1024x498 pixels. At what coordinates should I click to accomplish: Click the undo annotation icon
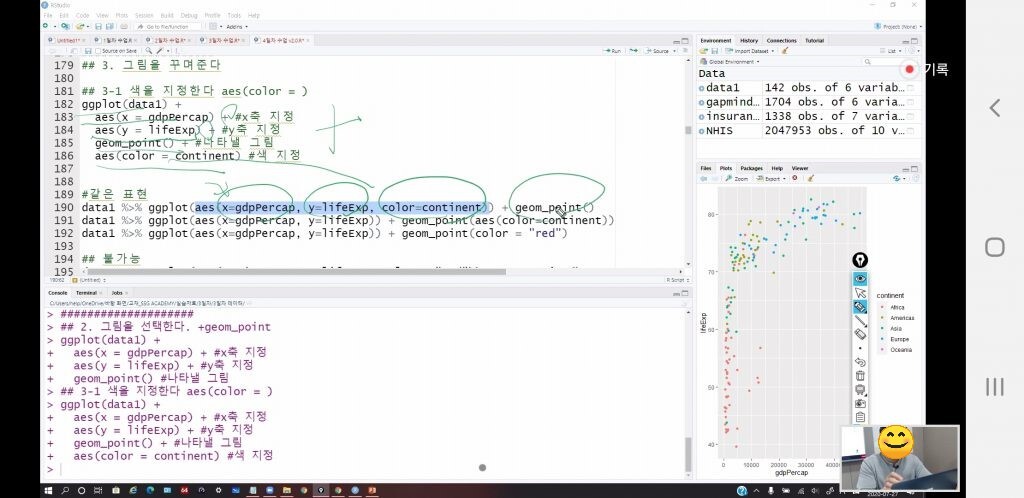(860, 362)
